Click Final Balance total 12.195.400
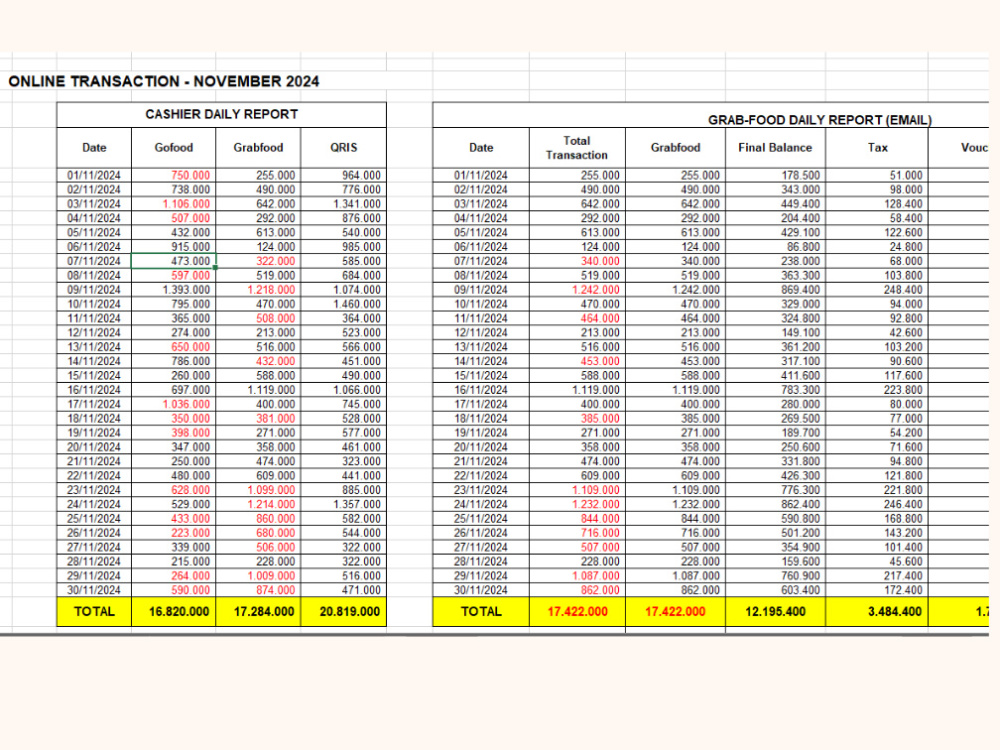Image resolution: width=1000 pixels, height=750 pixels. [776, 612]
